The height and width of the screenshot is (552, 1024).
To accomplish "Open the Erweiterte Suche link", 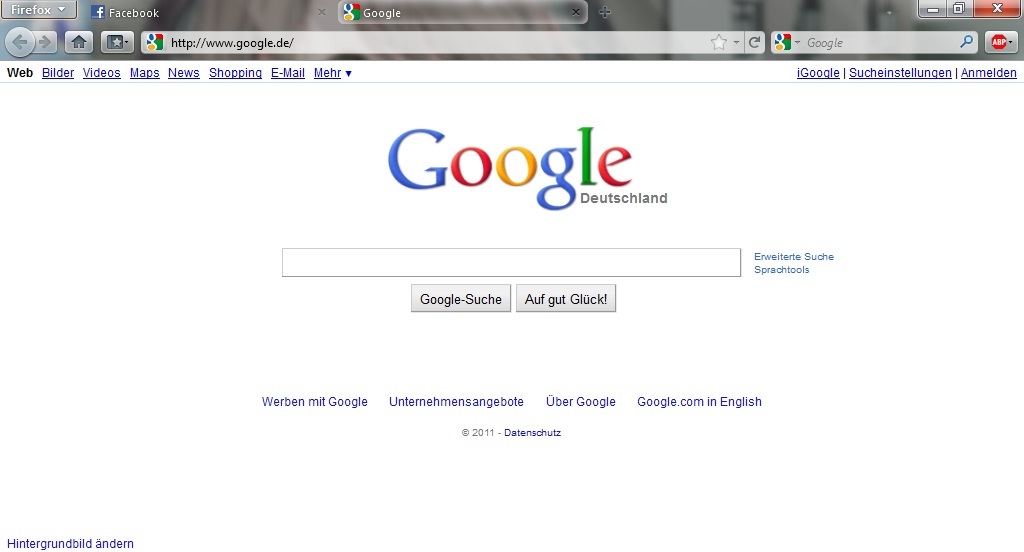I will pos(794,257).
